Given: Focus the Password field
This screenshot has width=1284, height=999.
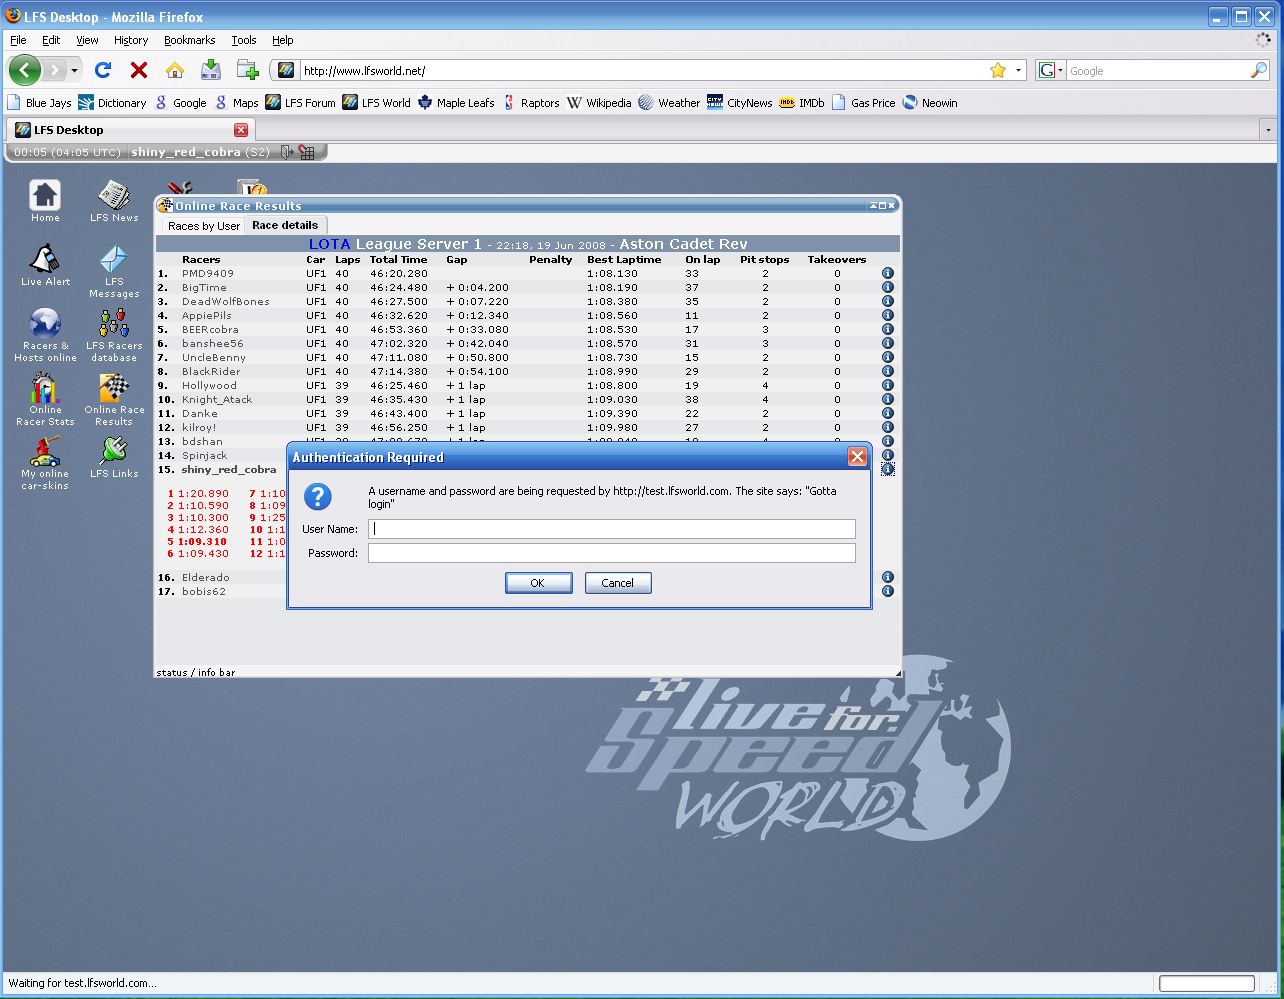Looking at the screenshot, I should 612,553.
